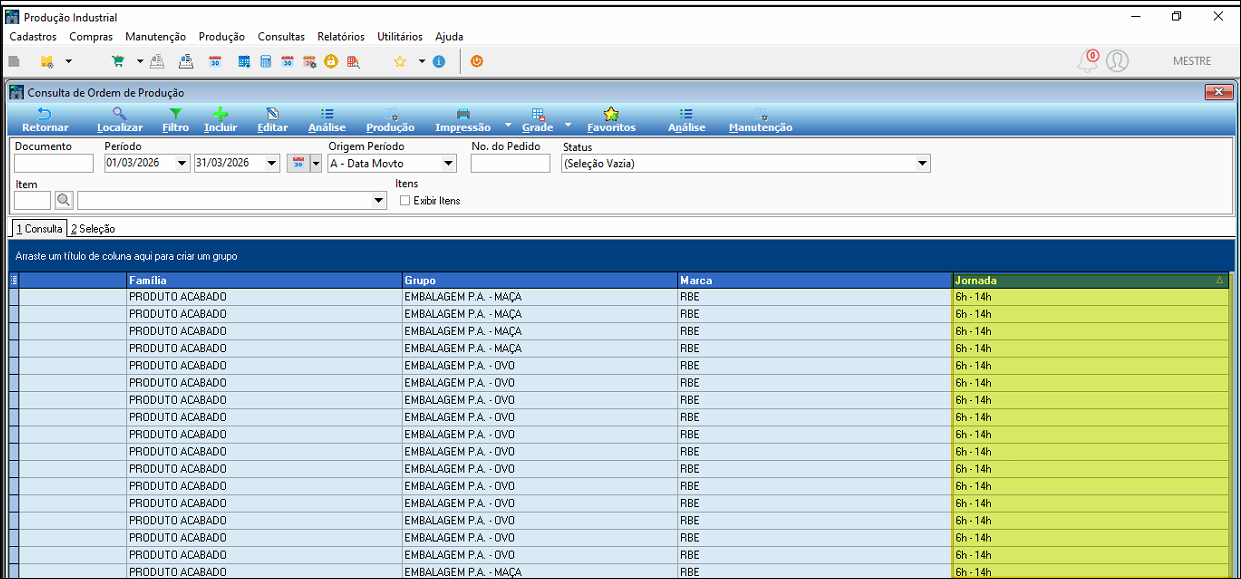The width and height of the screenshot is (1241, 579).
Task: Click the green Filtro funnel button
Action: 175,120
